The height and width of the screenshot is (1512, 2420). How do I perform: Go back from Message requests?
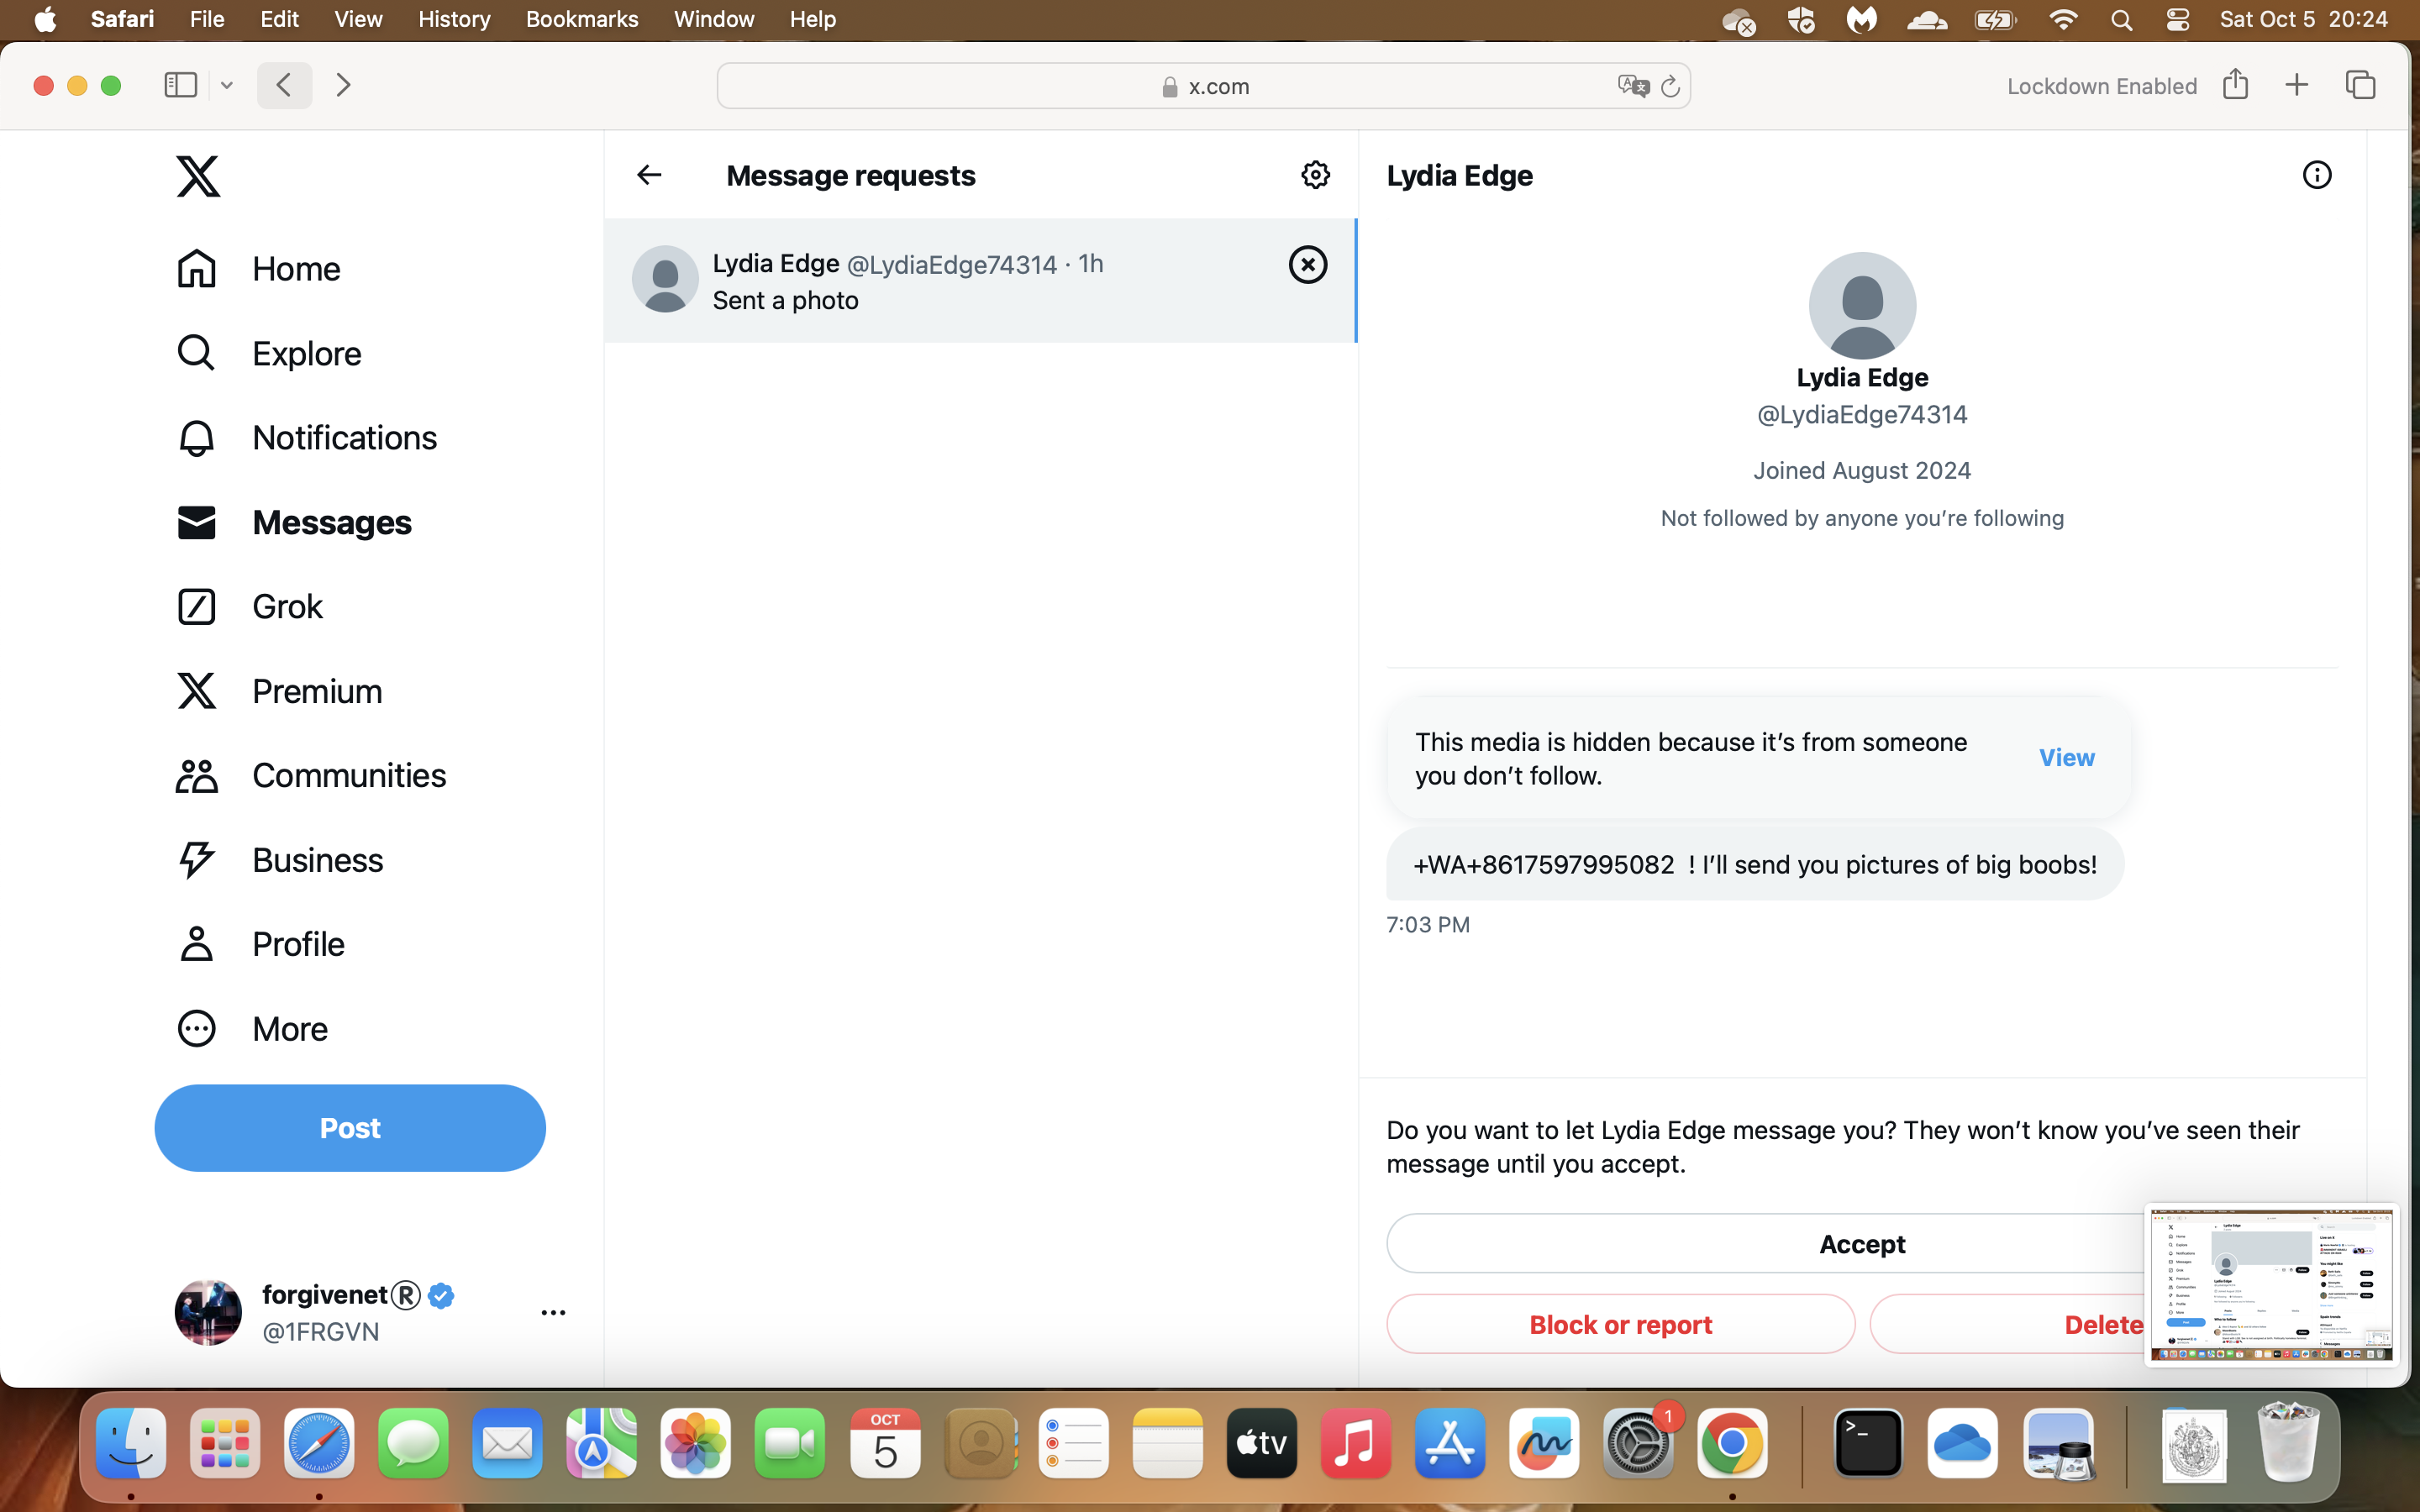click(x=649, y=175)
